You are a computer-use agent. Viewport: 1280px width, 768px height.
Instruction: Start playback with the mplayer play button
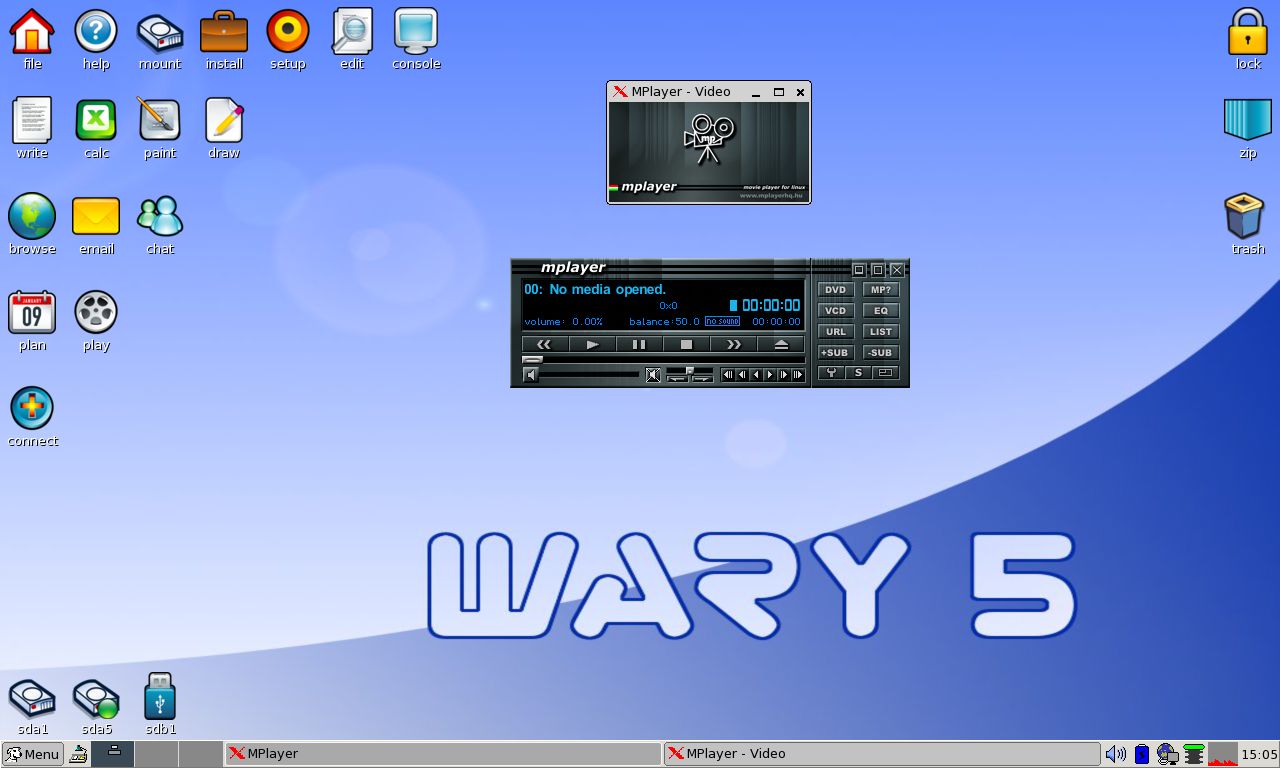592,344
